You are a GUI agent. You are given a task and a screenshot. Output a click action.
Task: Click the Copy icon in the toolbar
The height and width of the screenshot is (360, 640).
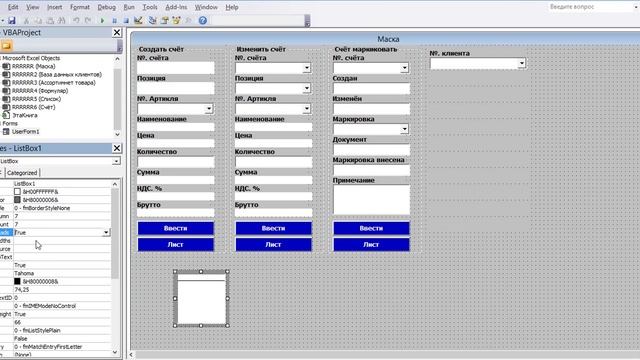[38, 20]
